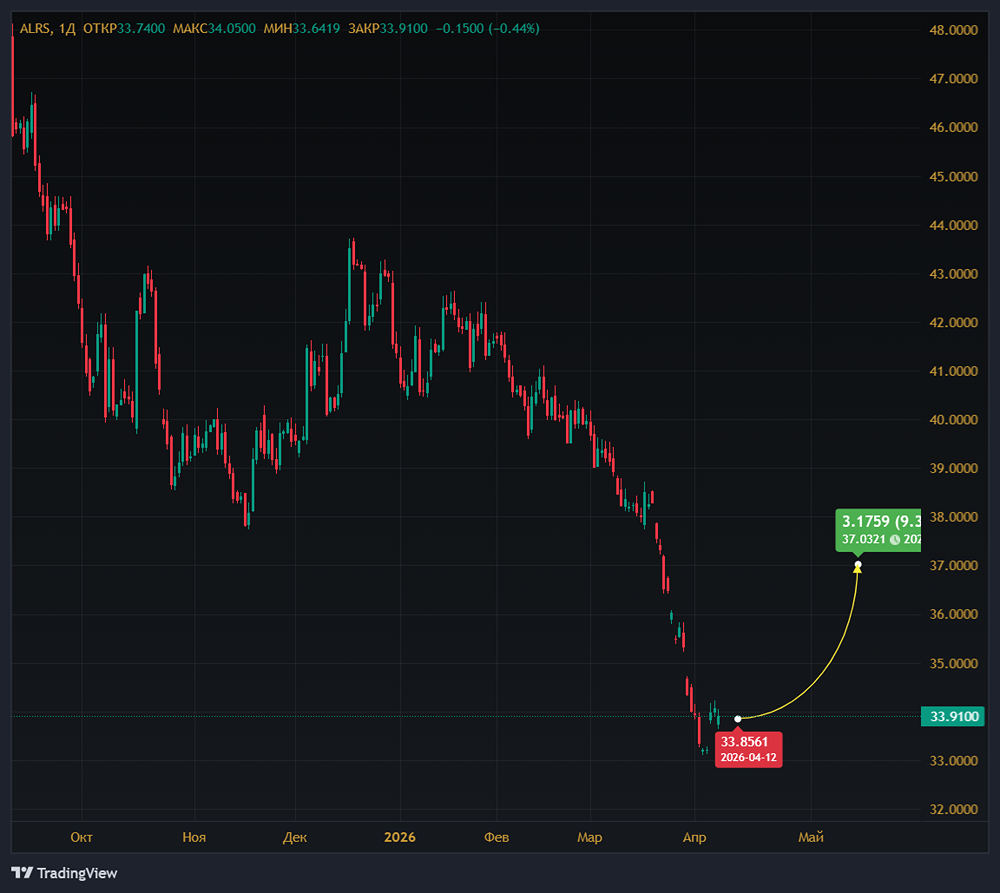Click the Окт label on time axis
Image resolution: width=1000 pixels, height=893 pixels.
point(82,838)
